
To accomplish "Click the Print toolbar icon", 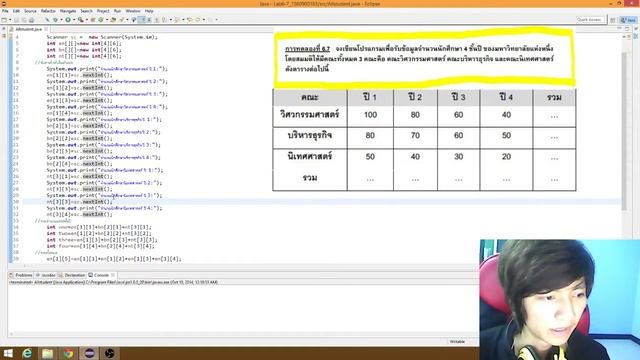I will (x=31, y=20).
